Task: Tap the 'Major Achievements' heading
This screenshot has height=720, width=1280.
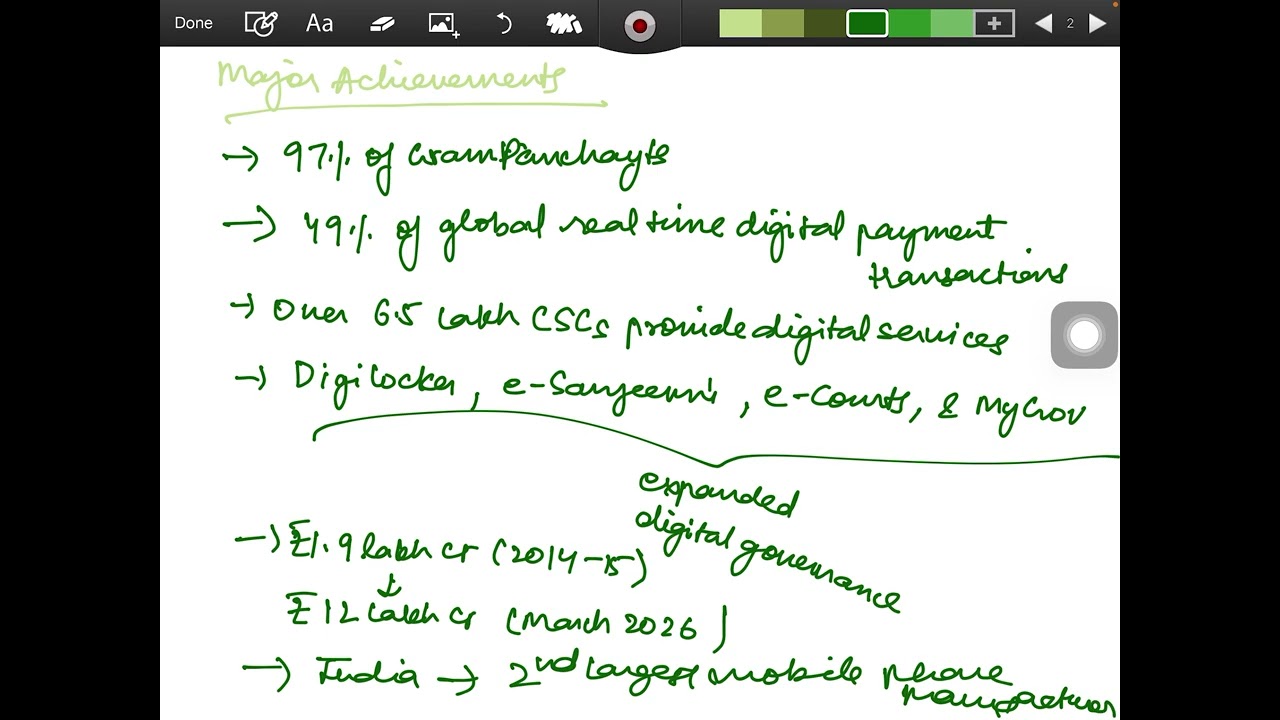Action: [x=392, y=80]
